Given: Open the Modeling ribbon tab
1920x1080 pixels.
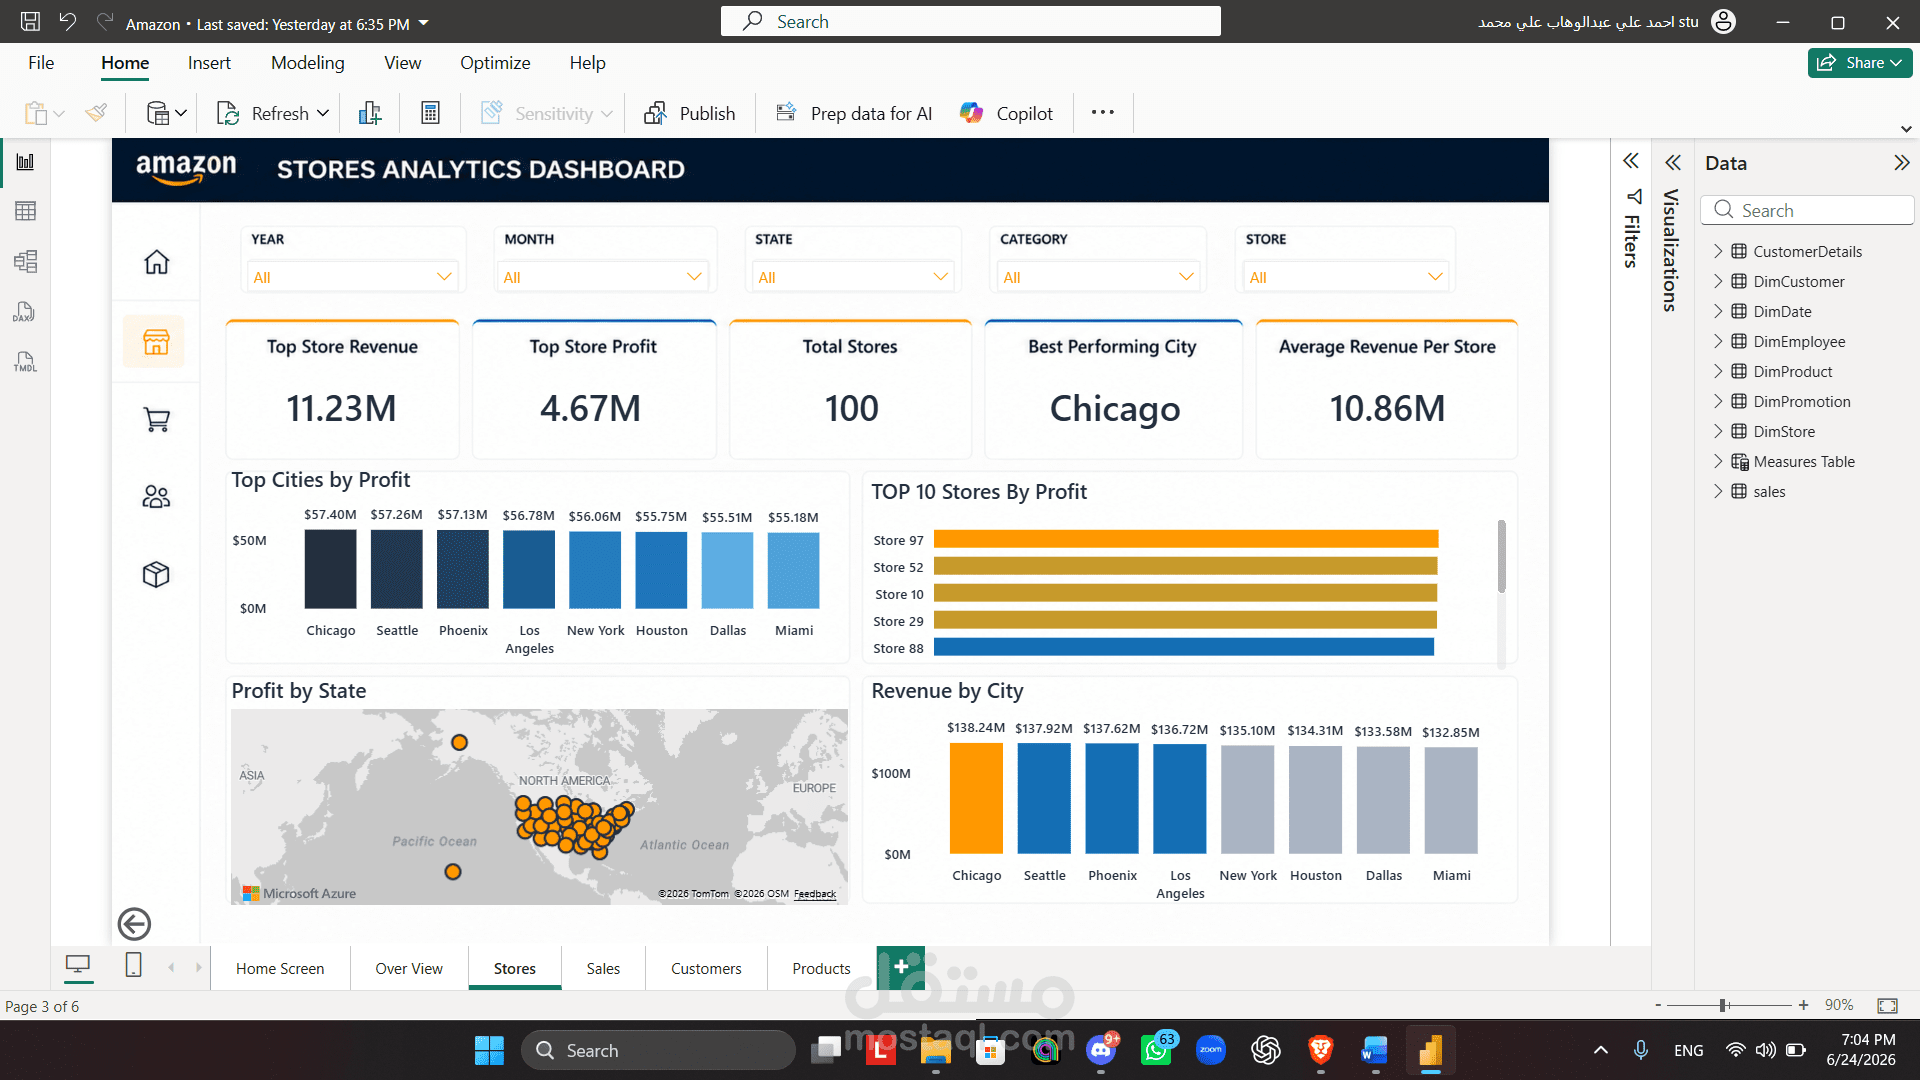Looking at the screenshot, I should pyautogui.click(x=307, y=63).
